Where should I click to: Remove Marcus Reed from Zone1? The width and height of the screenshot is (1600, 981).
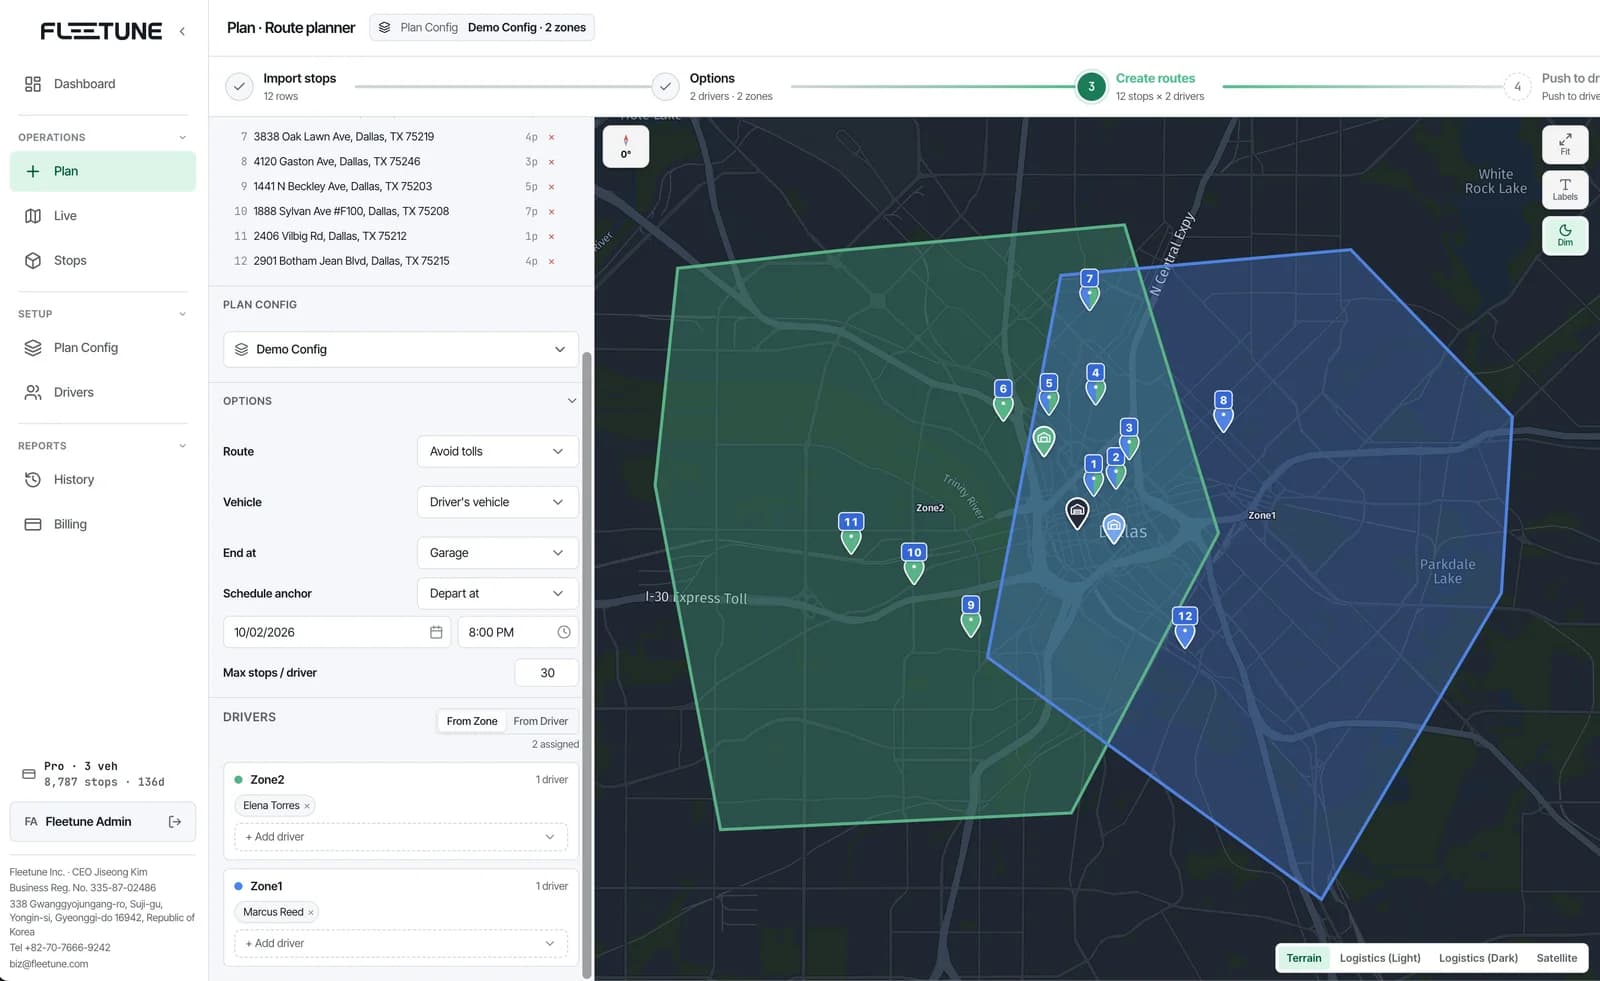[x=311, y=912]
